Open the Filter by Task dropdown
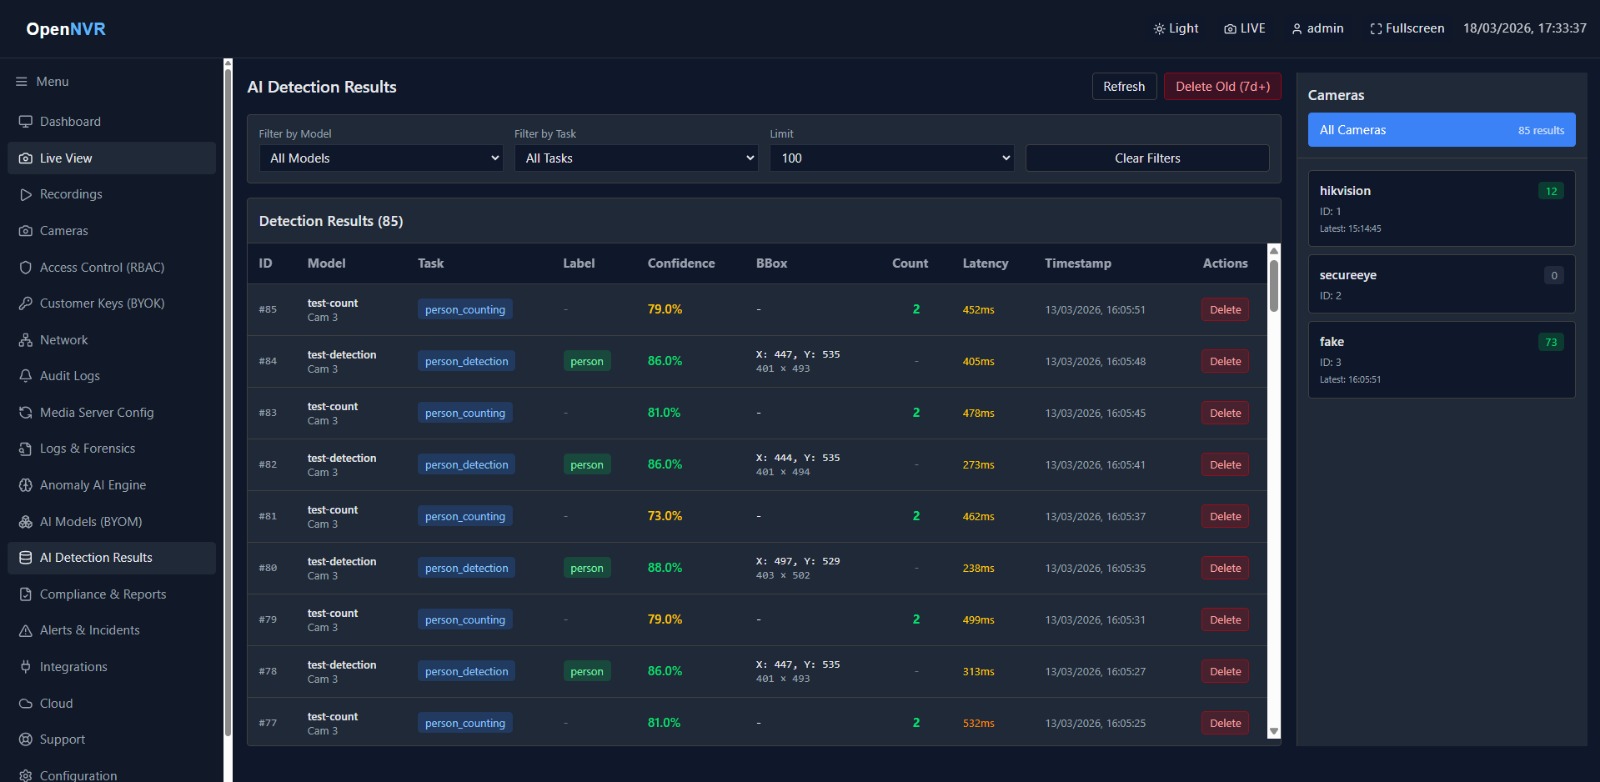1600x782 pixels. 636,158
